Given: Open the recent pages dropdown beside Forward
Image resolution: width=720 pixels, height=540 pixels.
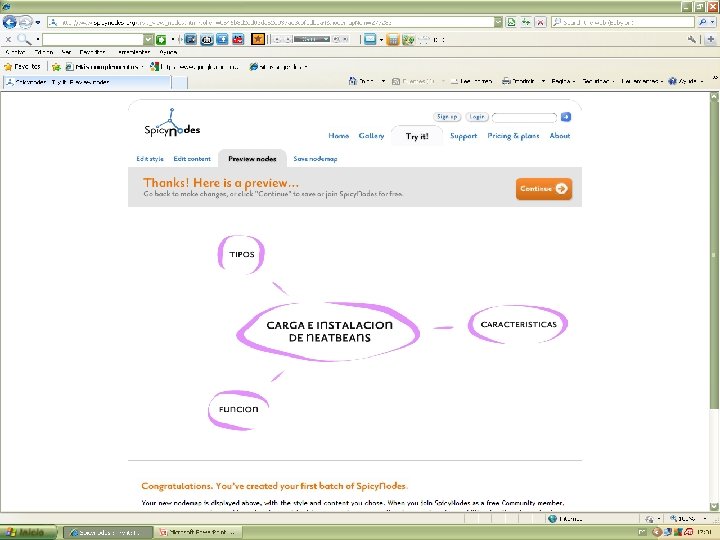Looking at the screenshot, I should point(38,22).
